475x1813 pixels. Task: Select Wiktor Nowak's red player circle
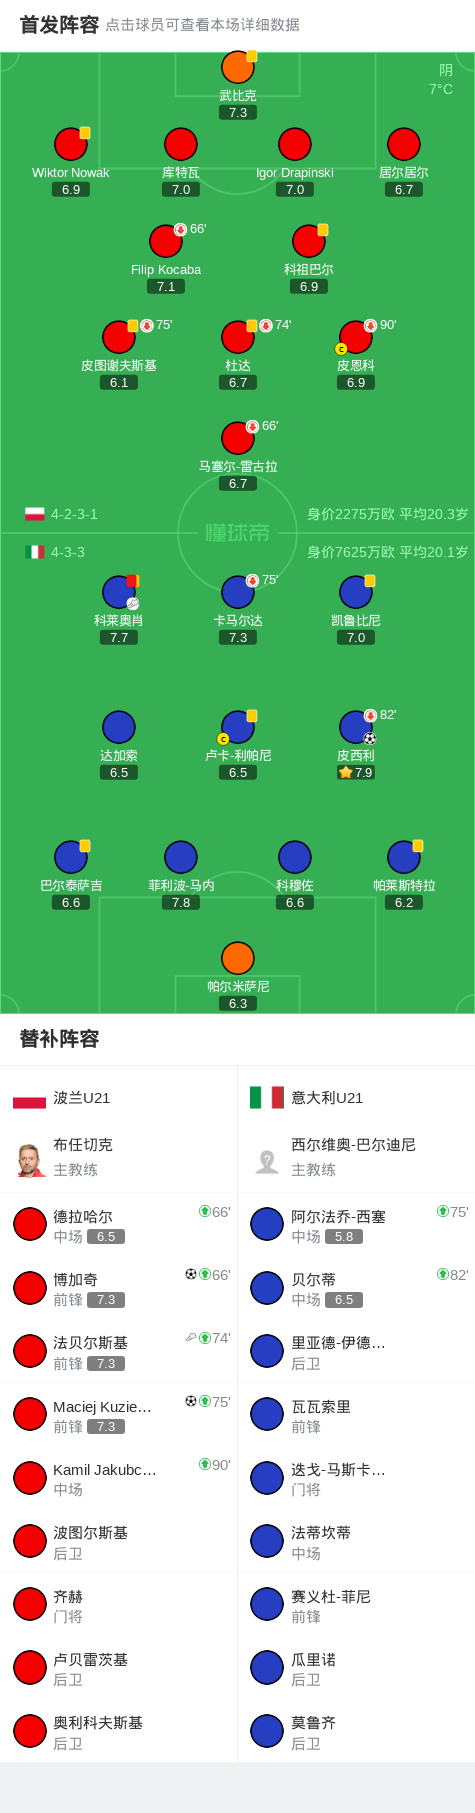71,144
